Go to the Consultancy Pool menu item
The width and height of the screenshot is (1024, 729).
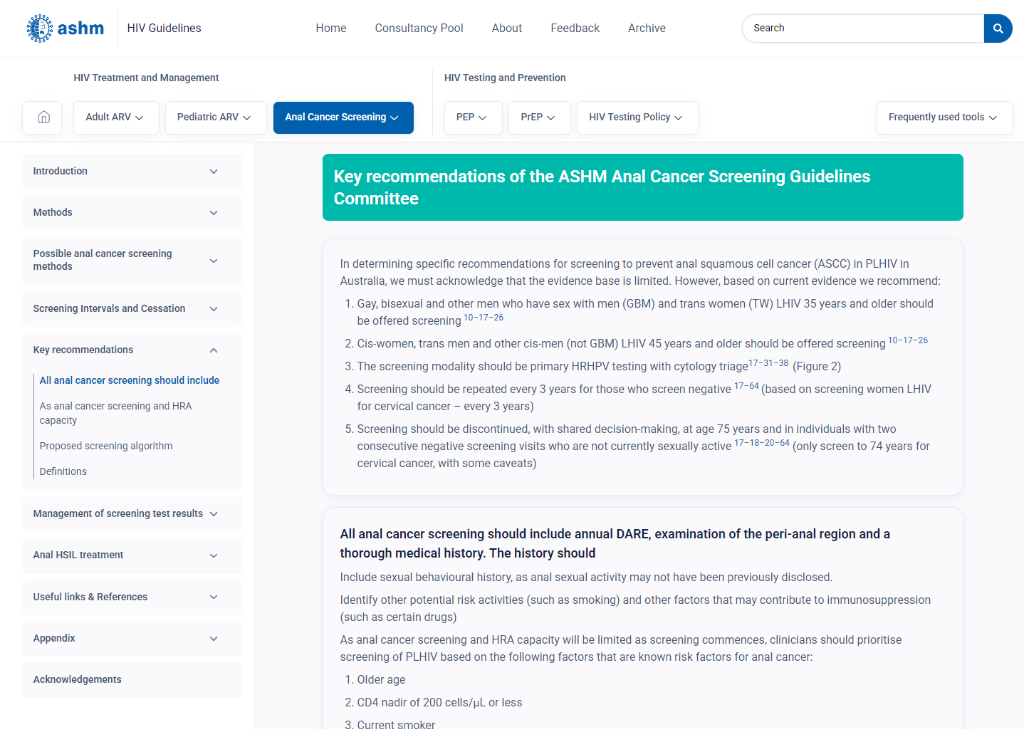[x=419, y=28]
